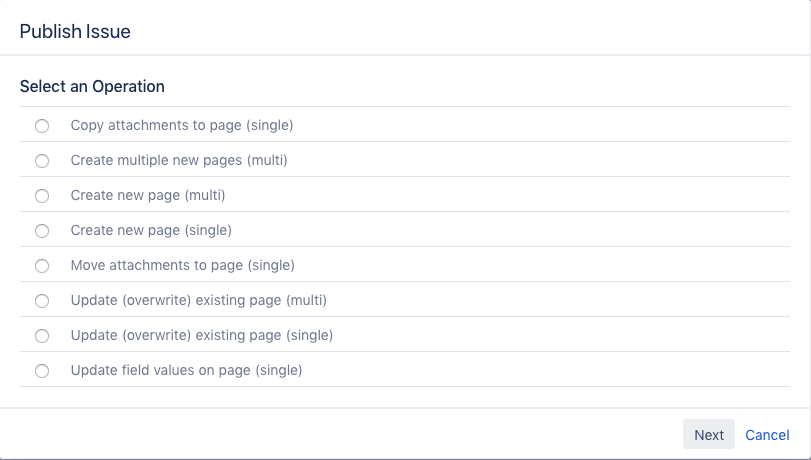Click the "Move attachments to page (single)" label text

click(182, 265)
